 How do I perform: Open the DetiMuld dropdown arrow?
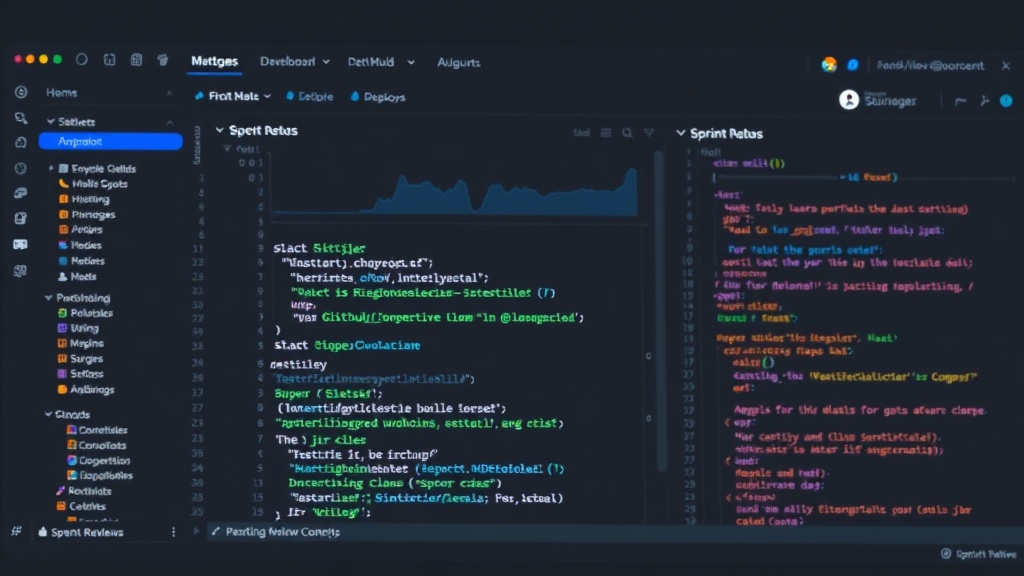411,62
